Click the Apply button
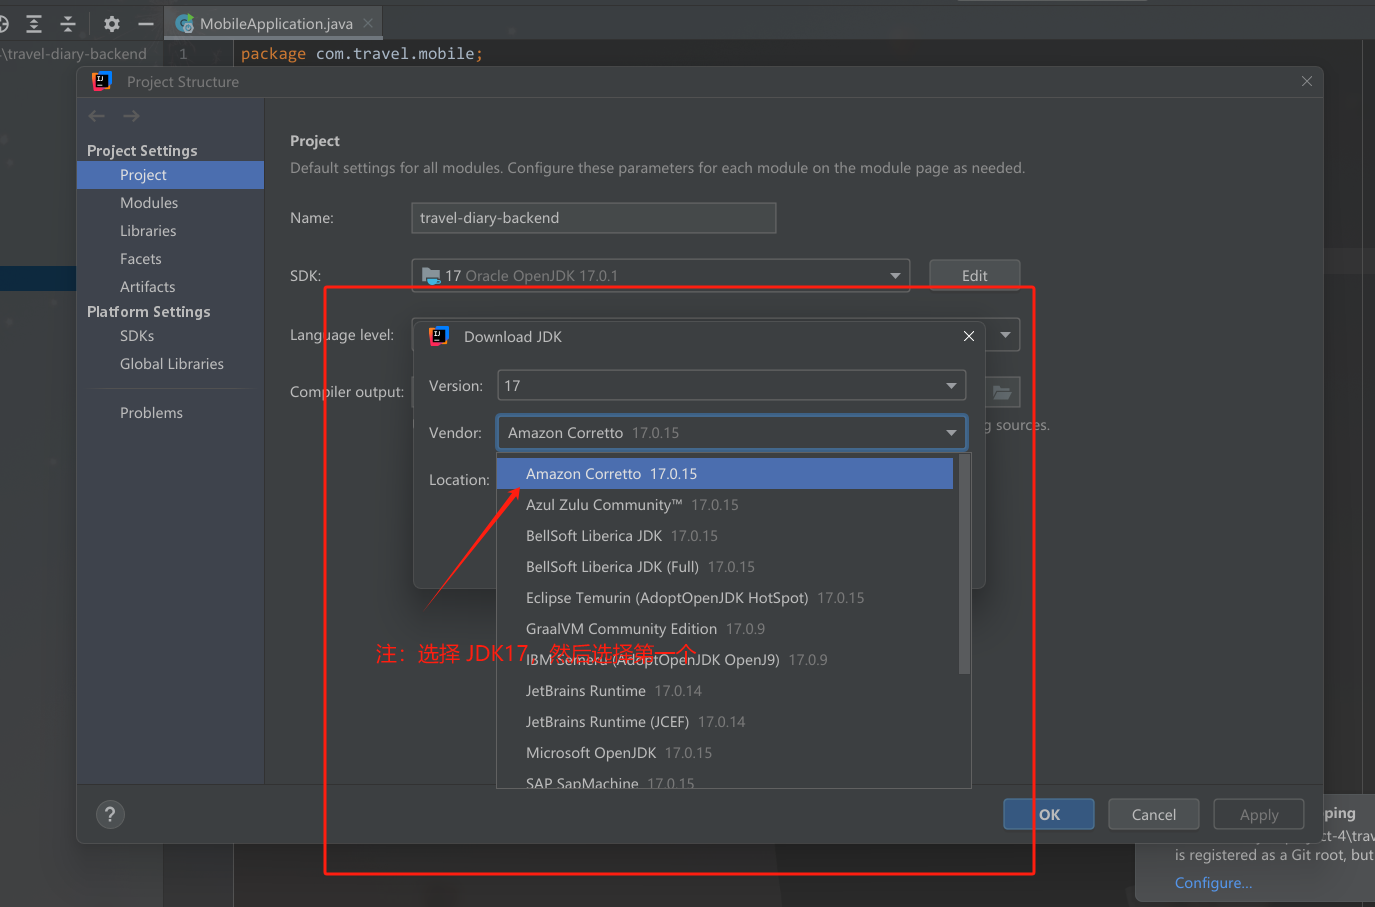The height and width of the screenshot is (907, 1375). click(1259, 814)
